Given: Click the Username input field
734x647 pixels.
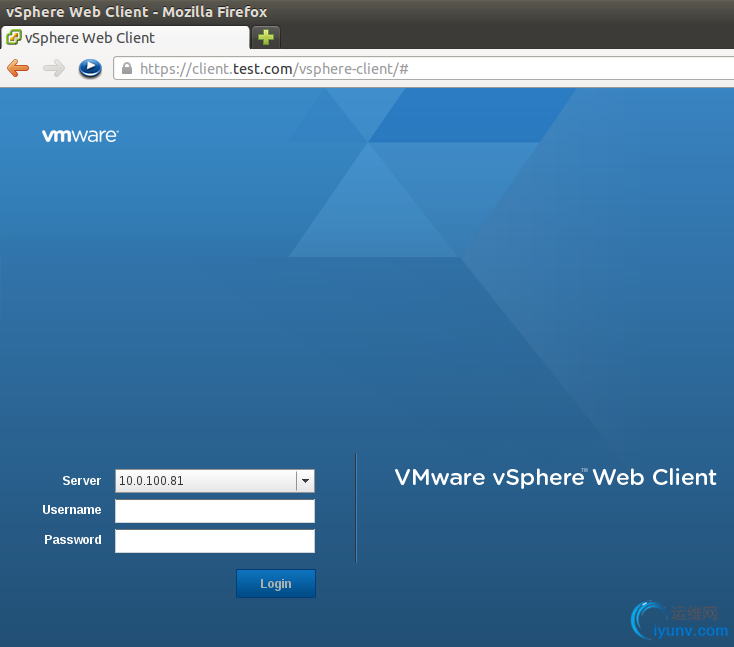Looking at the screenshot, I should 215,511.
